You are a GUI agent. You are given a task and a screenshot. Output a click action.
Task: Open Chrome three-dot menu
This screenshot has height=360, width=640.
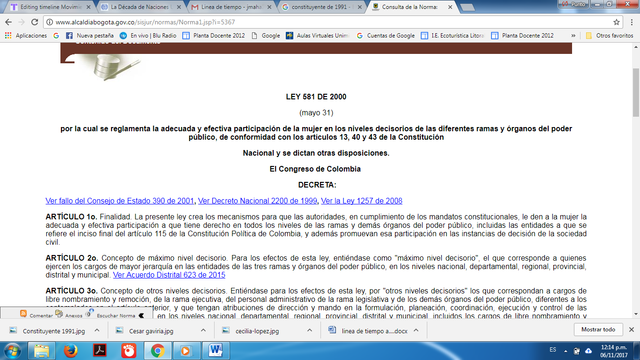coord(631,22)
